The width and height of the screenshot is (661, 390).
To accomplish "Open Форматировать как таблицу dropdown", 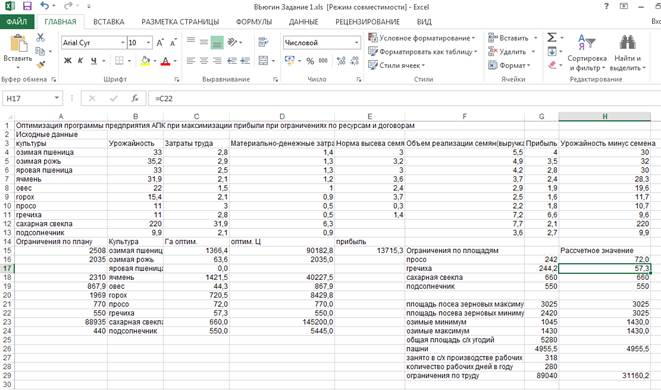I will click(423, 51).
